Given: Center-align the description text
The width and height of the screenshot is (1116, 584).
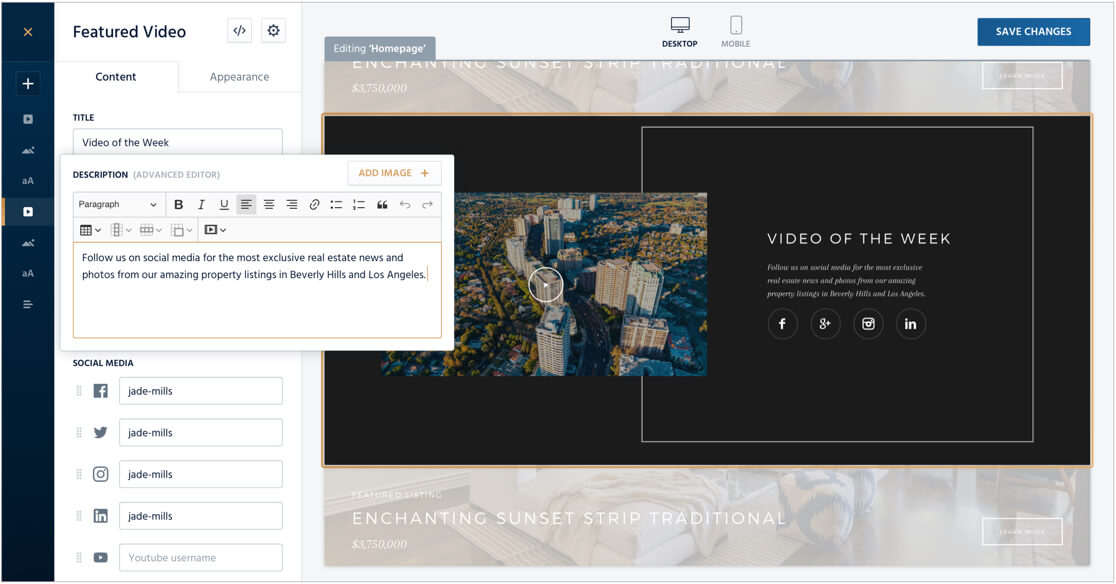Looking at the screenshot, I should (x=269, y=205).
